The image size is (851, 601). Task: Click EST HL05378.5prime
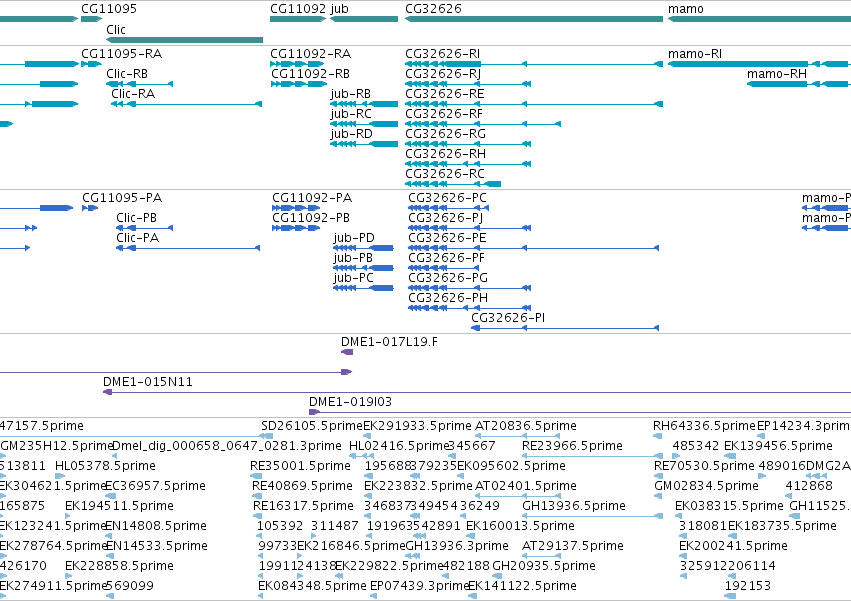pyautogui.click(x=59, y=476)
